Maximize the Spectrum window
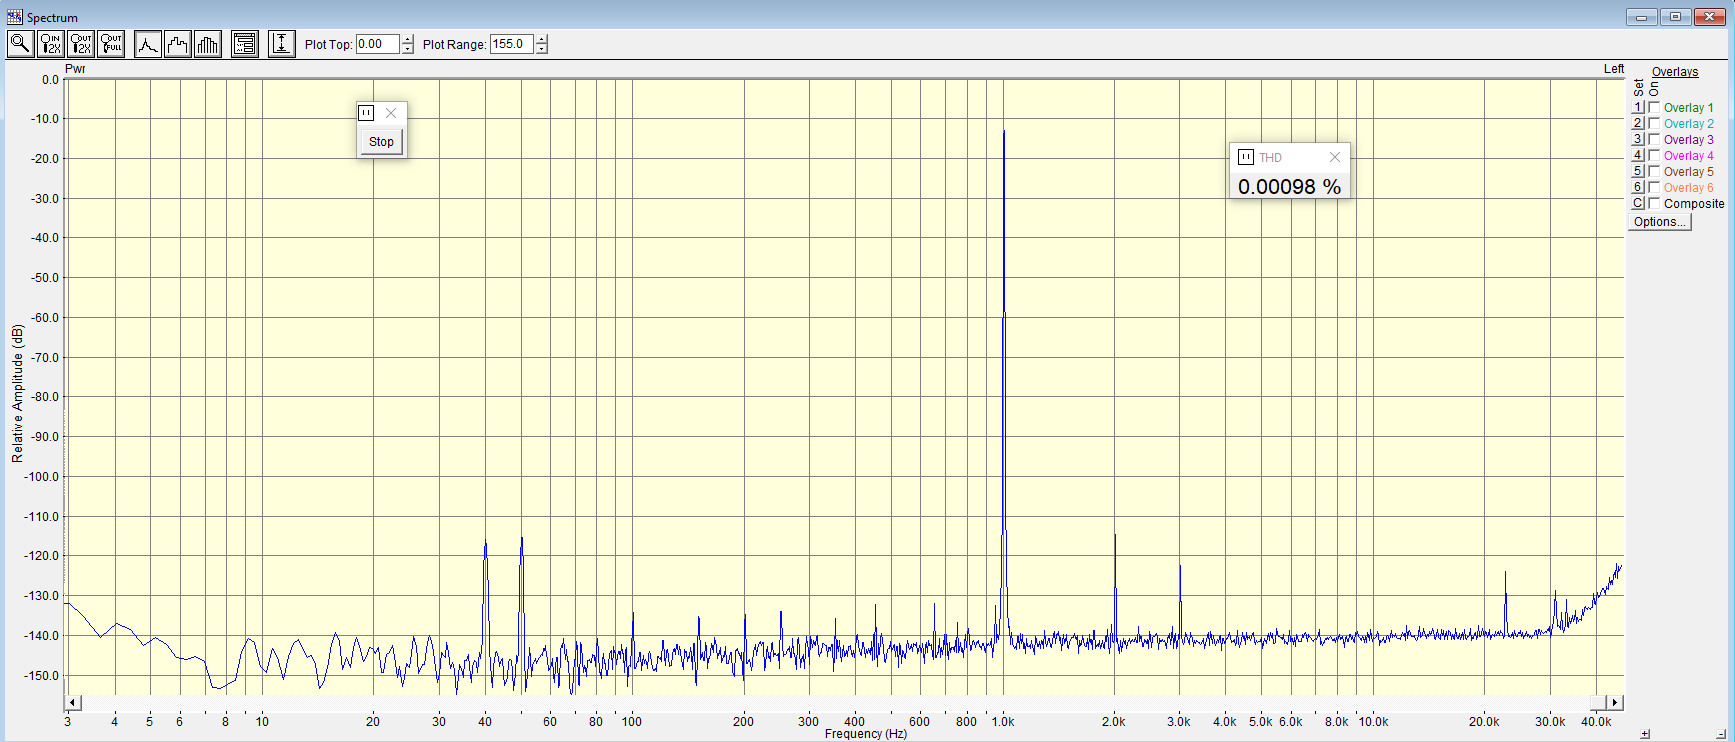The image size is (1735, 742). (x=1675, y=17)
